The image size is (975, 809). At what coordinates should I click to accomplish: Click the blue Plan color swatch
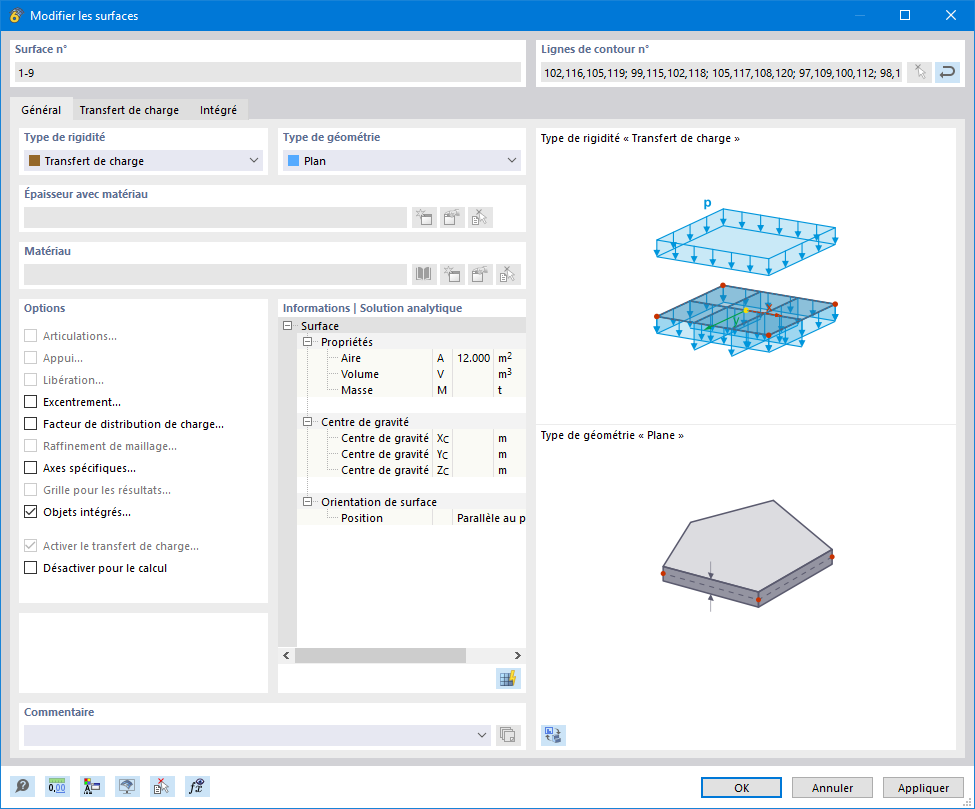coord(293,160)
